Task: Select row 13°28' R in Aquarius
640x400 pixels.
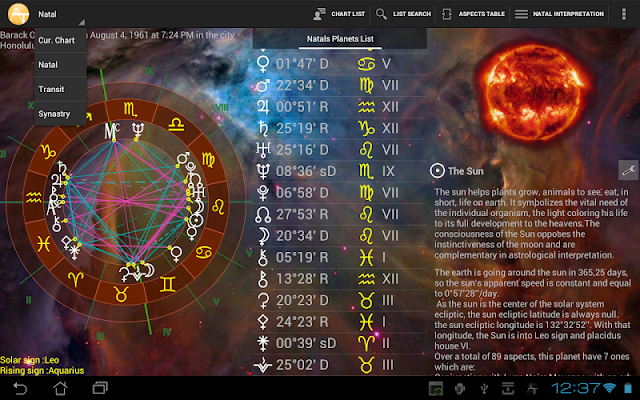Action: tap(340, 279)
